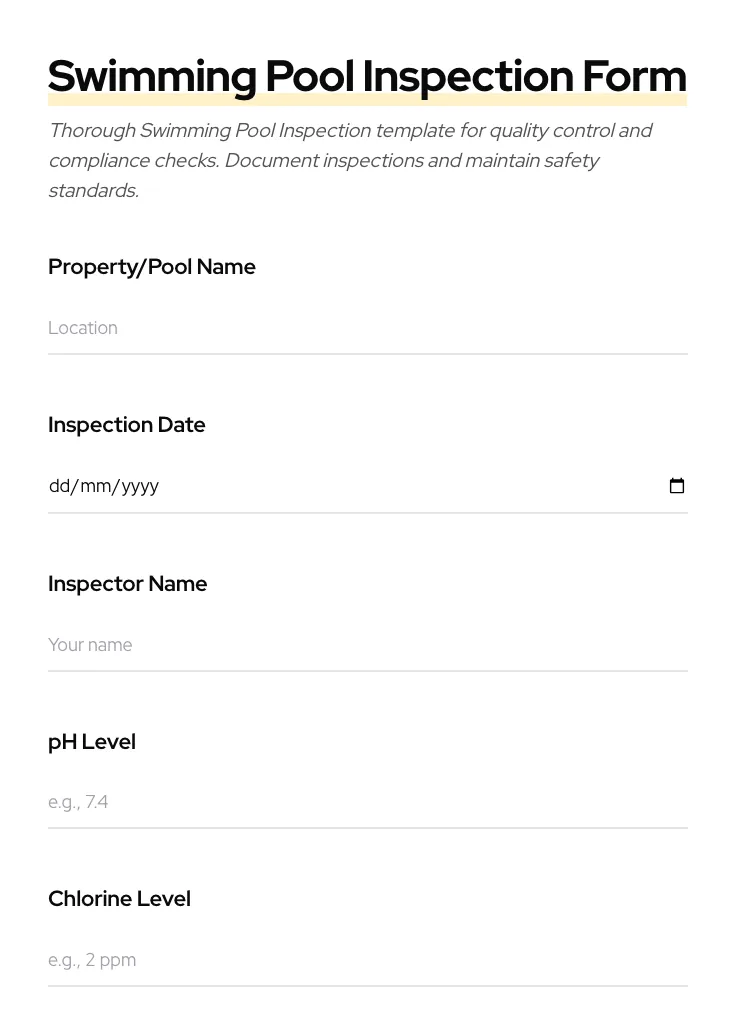This screenshot has width=736, height=1024.
Task: Select the Property/Pool Name label
Action: pyautogui.click(x=152, y=267)
